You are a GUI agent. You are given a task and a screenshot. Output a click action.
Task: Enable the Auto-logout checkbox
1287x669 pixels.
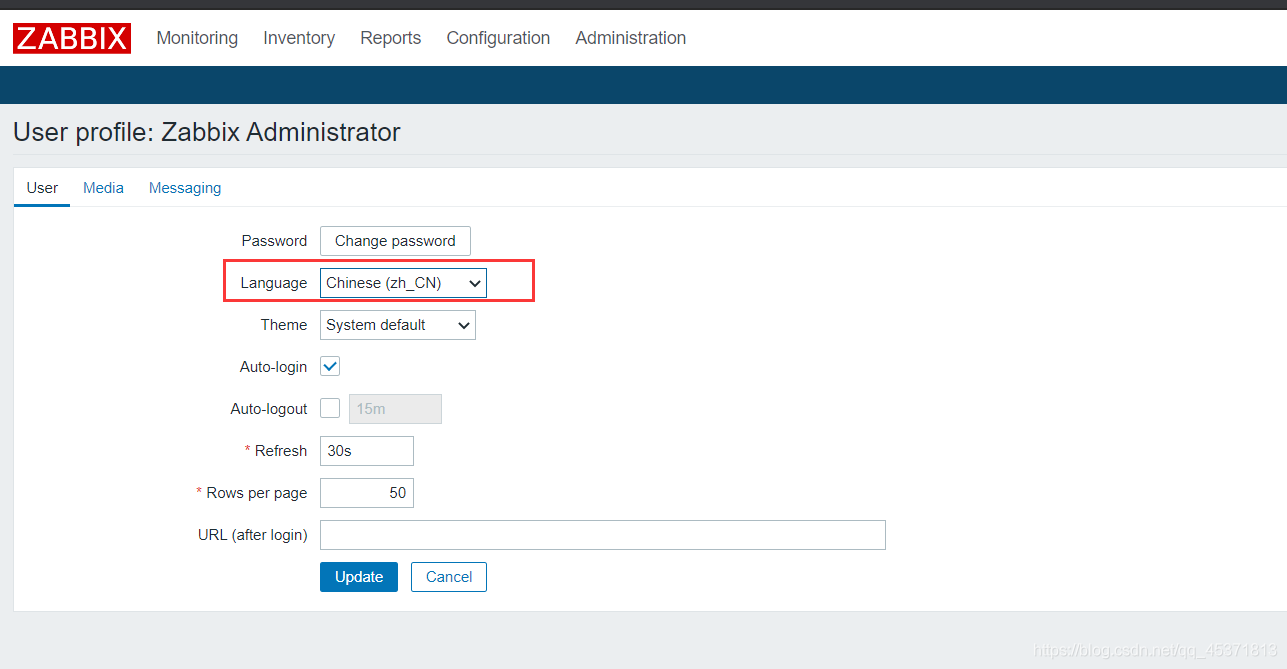pos(330,409)
